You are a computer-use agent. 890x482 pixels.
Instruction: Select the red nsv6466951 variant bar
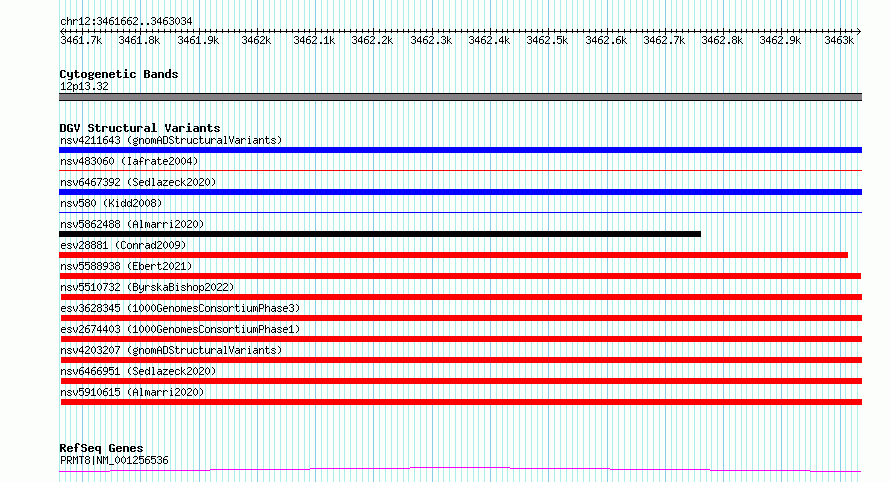tap(461, 382)
